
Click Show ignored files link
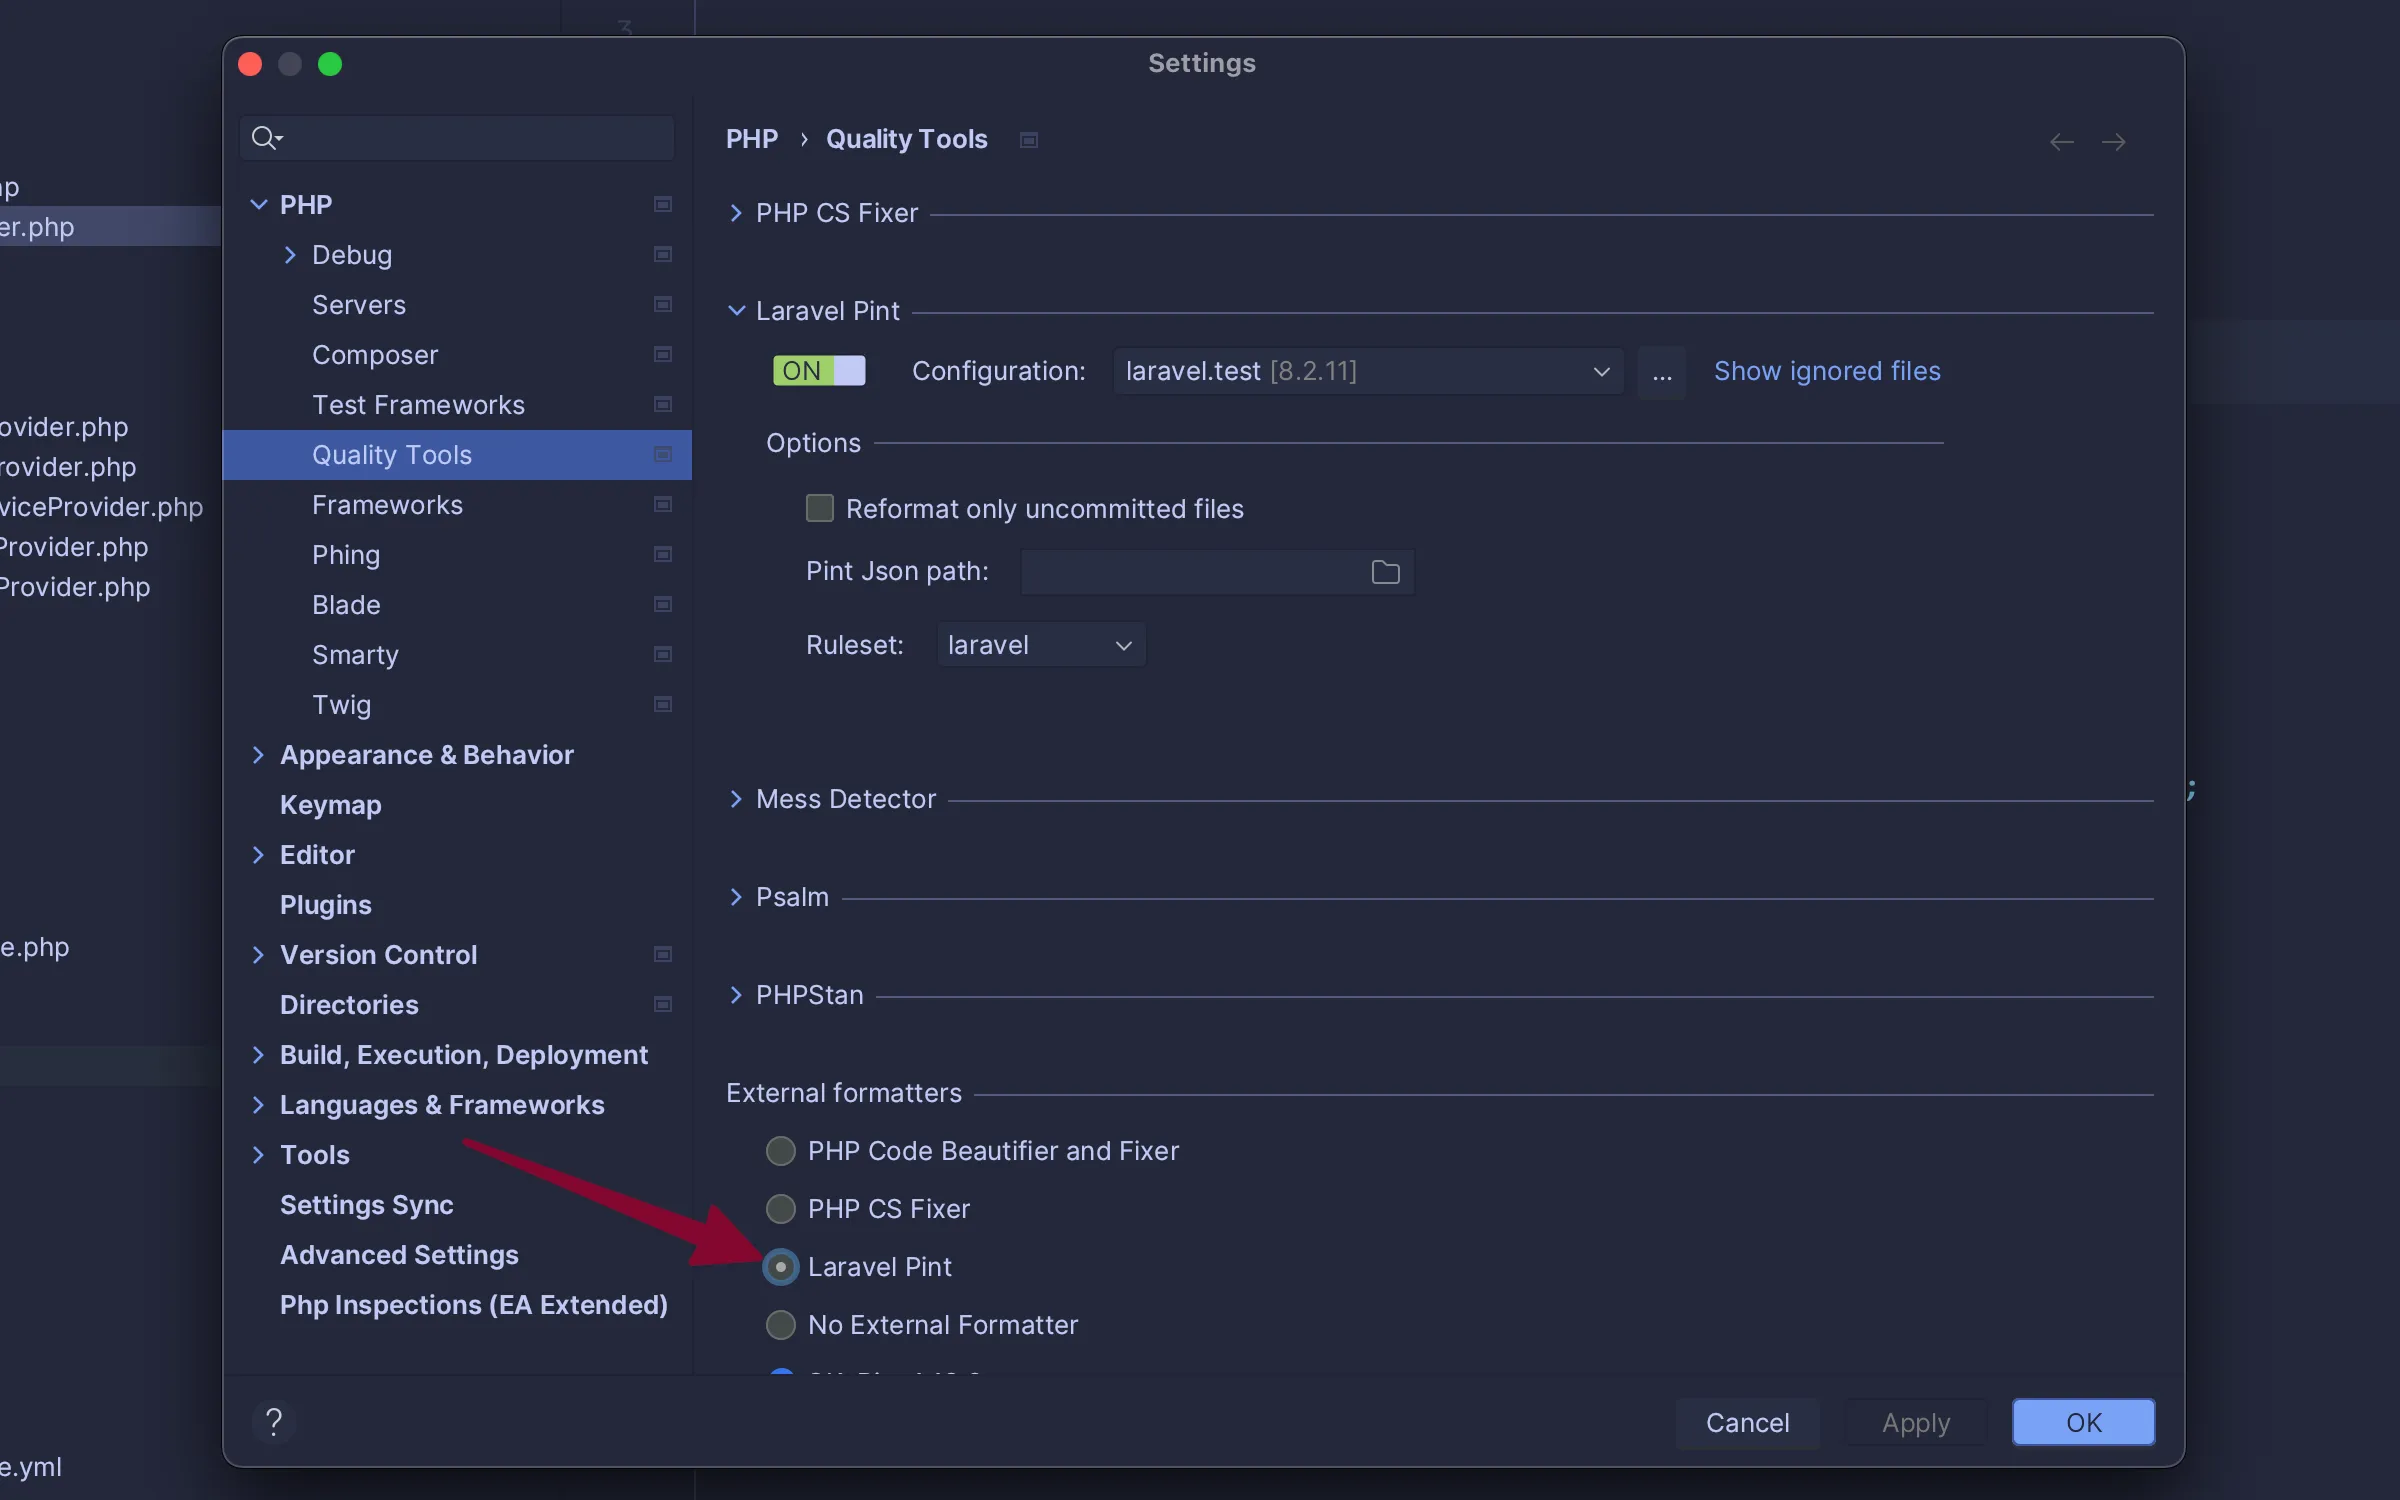[1827, 371]
